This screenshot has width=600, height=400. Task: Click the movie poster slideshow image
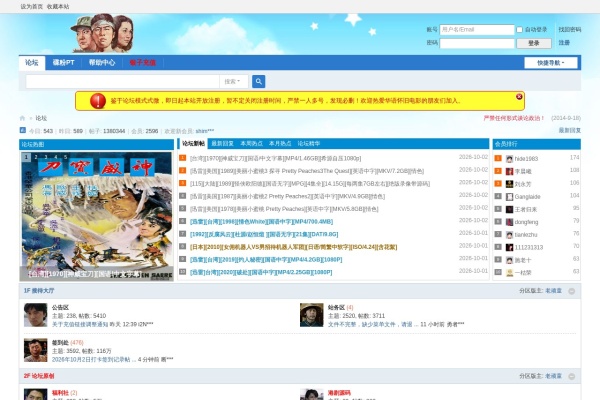(97, 216)
